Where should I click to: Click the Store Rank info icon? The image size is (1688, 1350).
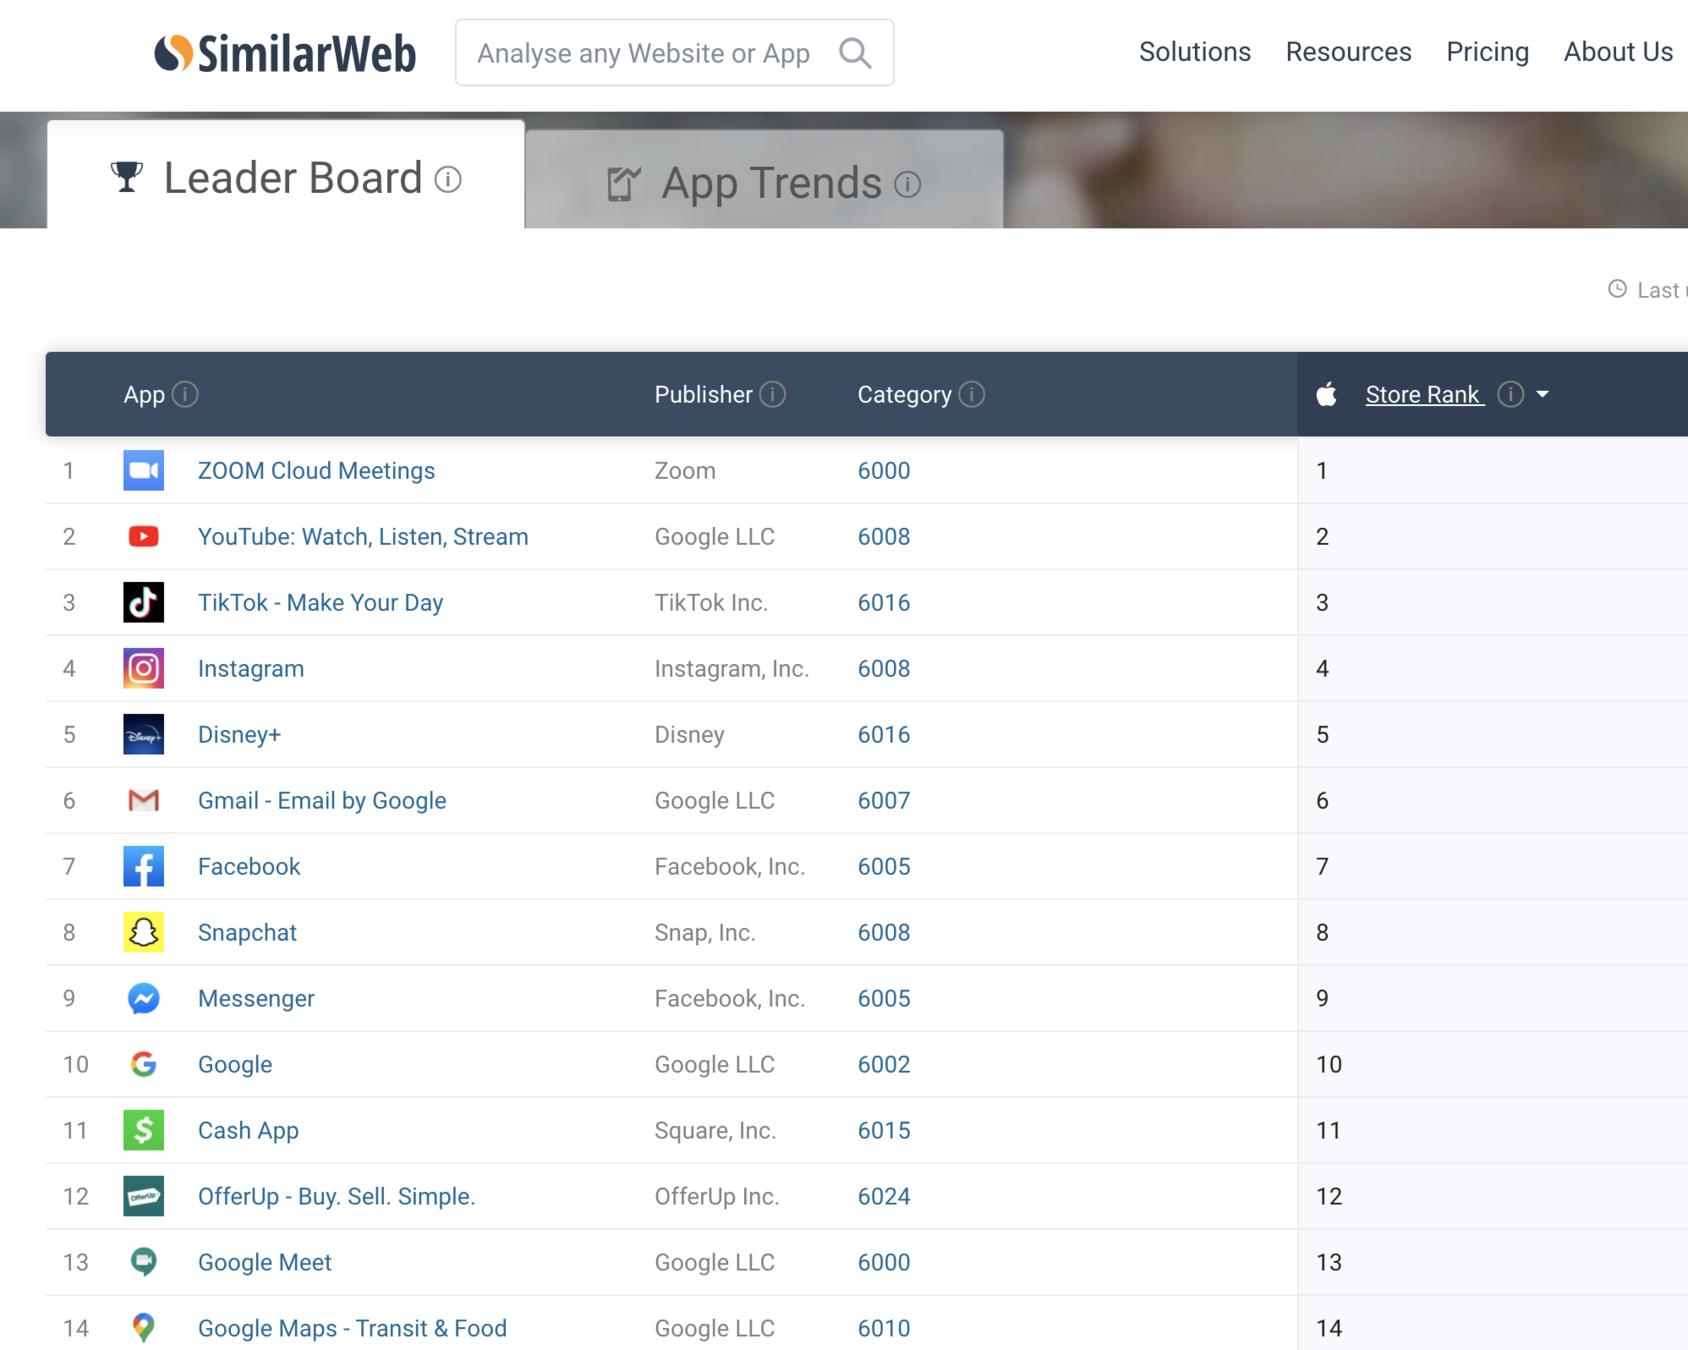[1510, 394]
